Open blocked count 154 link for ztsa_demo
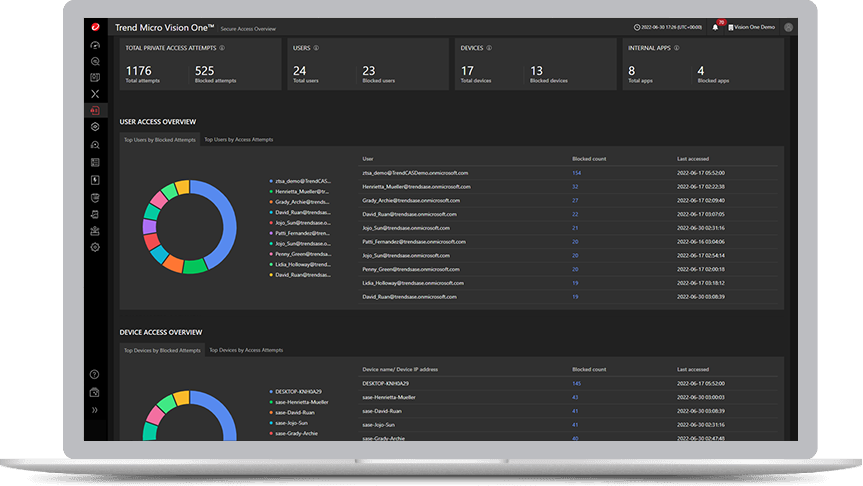Viewport: 863px width, 486px height. pyautogui.click(x=576, y=173)
